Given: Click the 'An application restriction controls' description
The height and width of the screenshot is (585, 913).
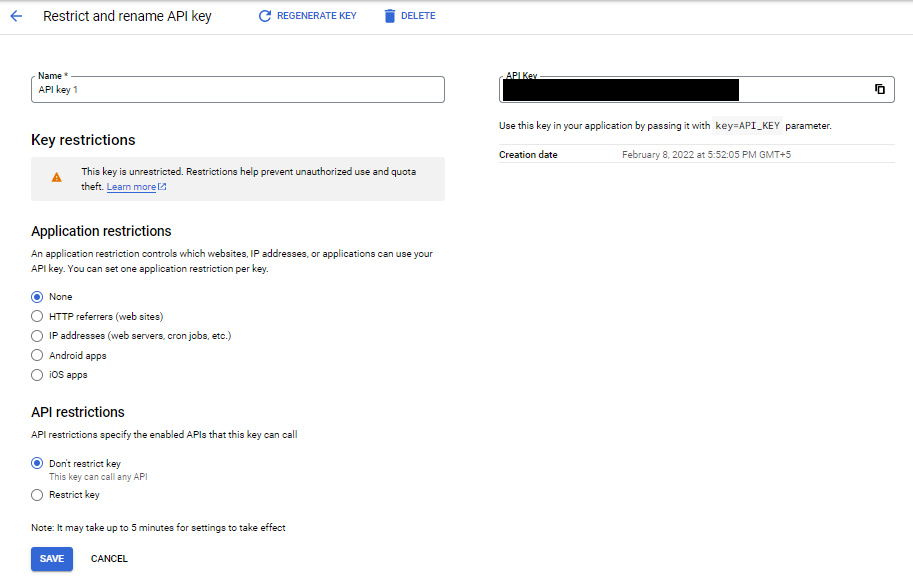Looking at the screenshot, I should tap(232, 261).
